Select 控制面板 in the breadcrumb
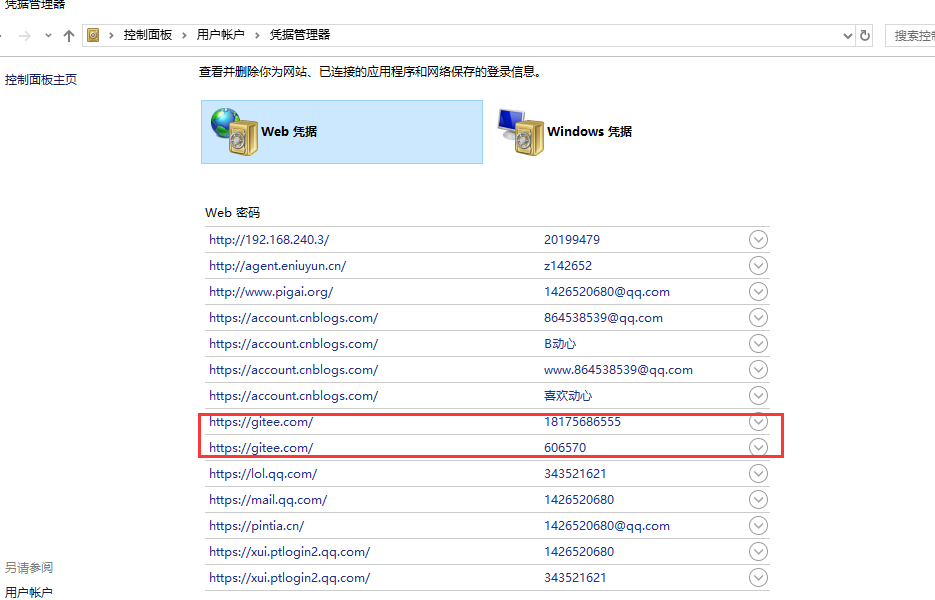Screen dimensions: 935x600 click(x=148, y=35)
